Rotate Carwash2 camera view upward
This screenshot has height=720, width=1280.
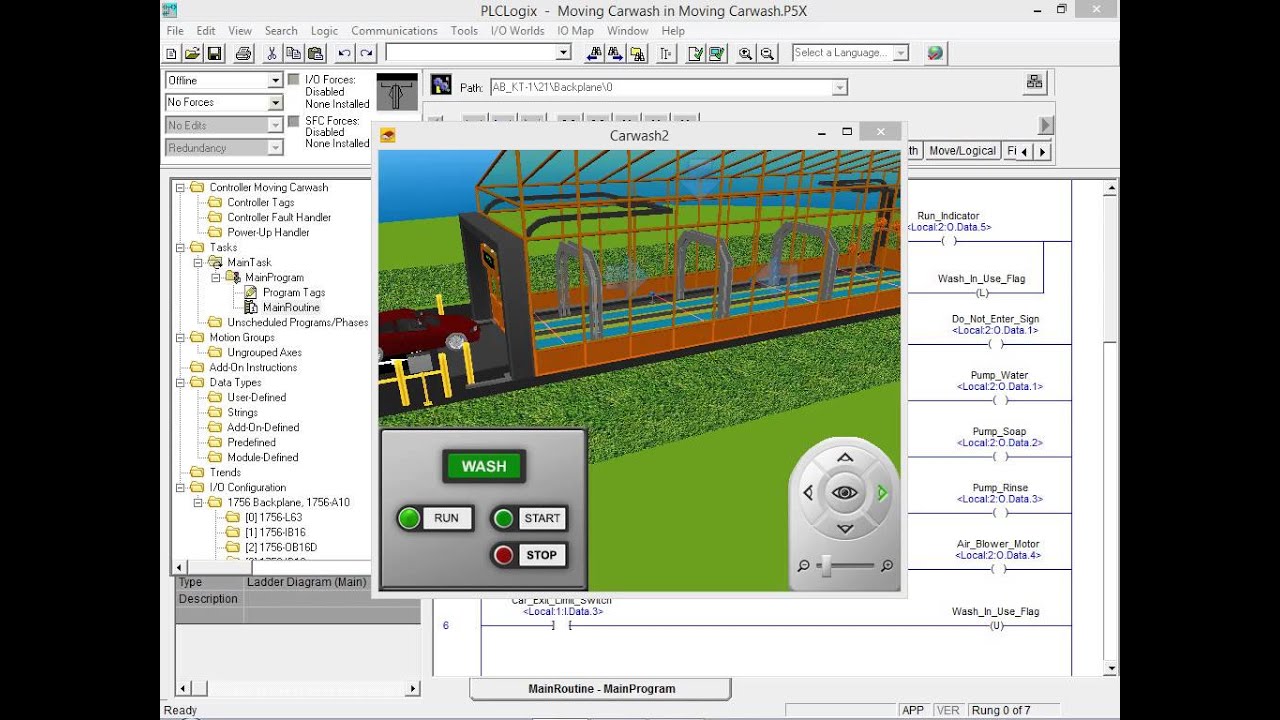pos(845,458)
